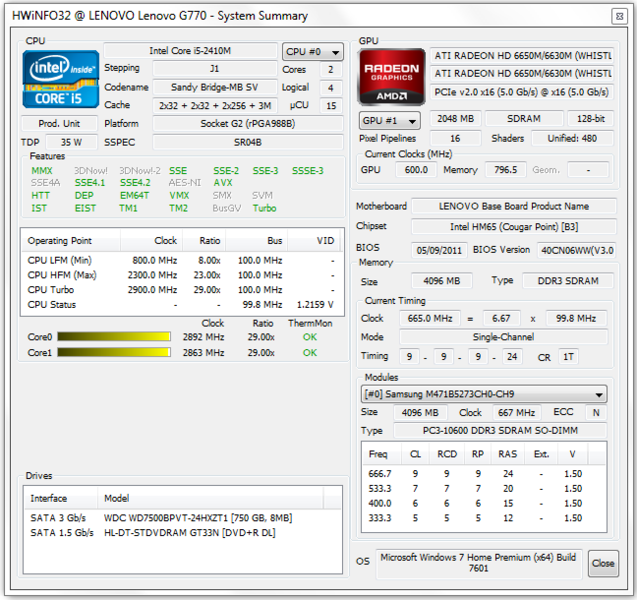Click the Core0 usage bar

coord(114,337)
